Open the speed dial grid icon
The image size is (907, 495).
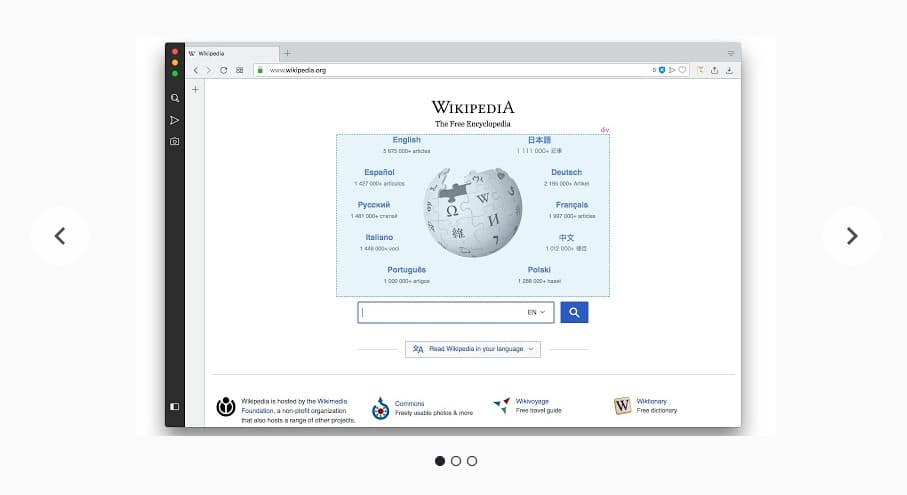tap(239, 70)
